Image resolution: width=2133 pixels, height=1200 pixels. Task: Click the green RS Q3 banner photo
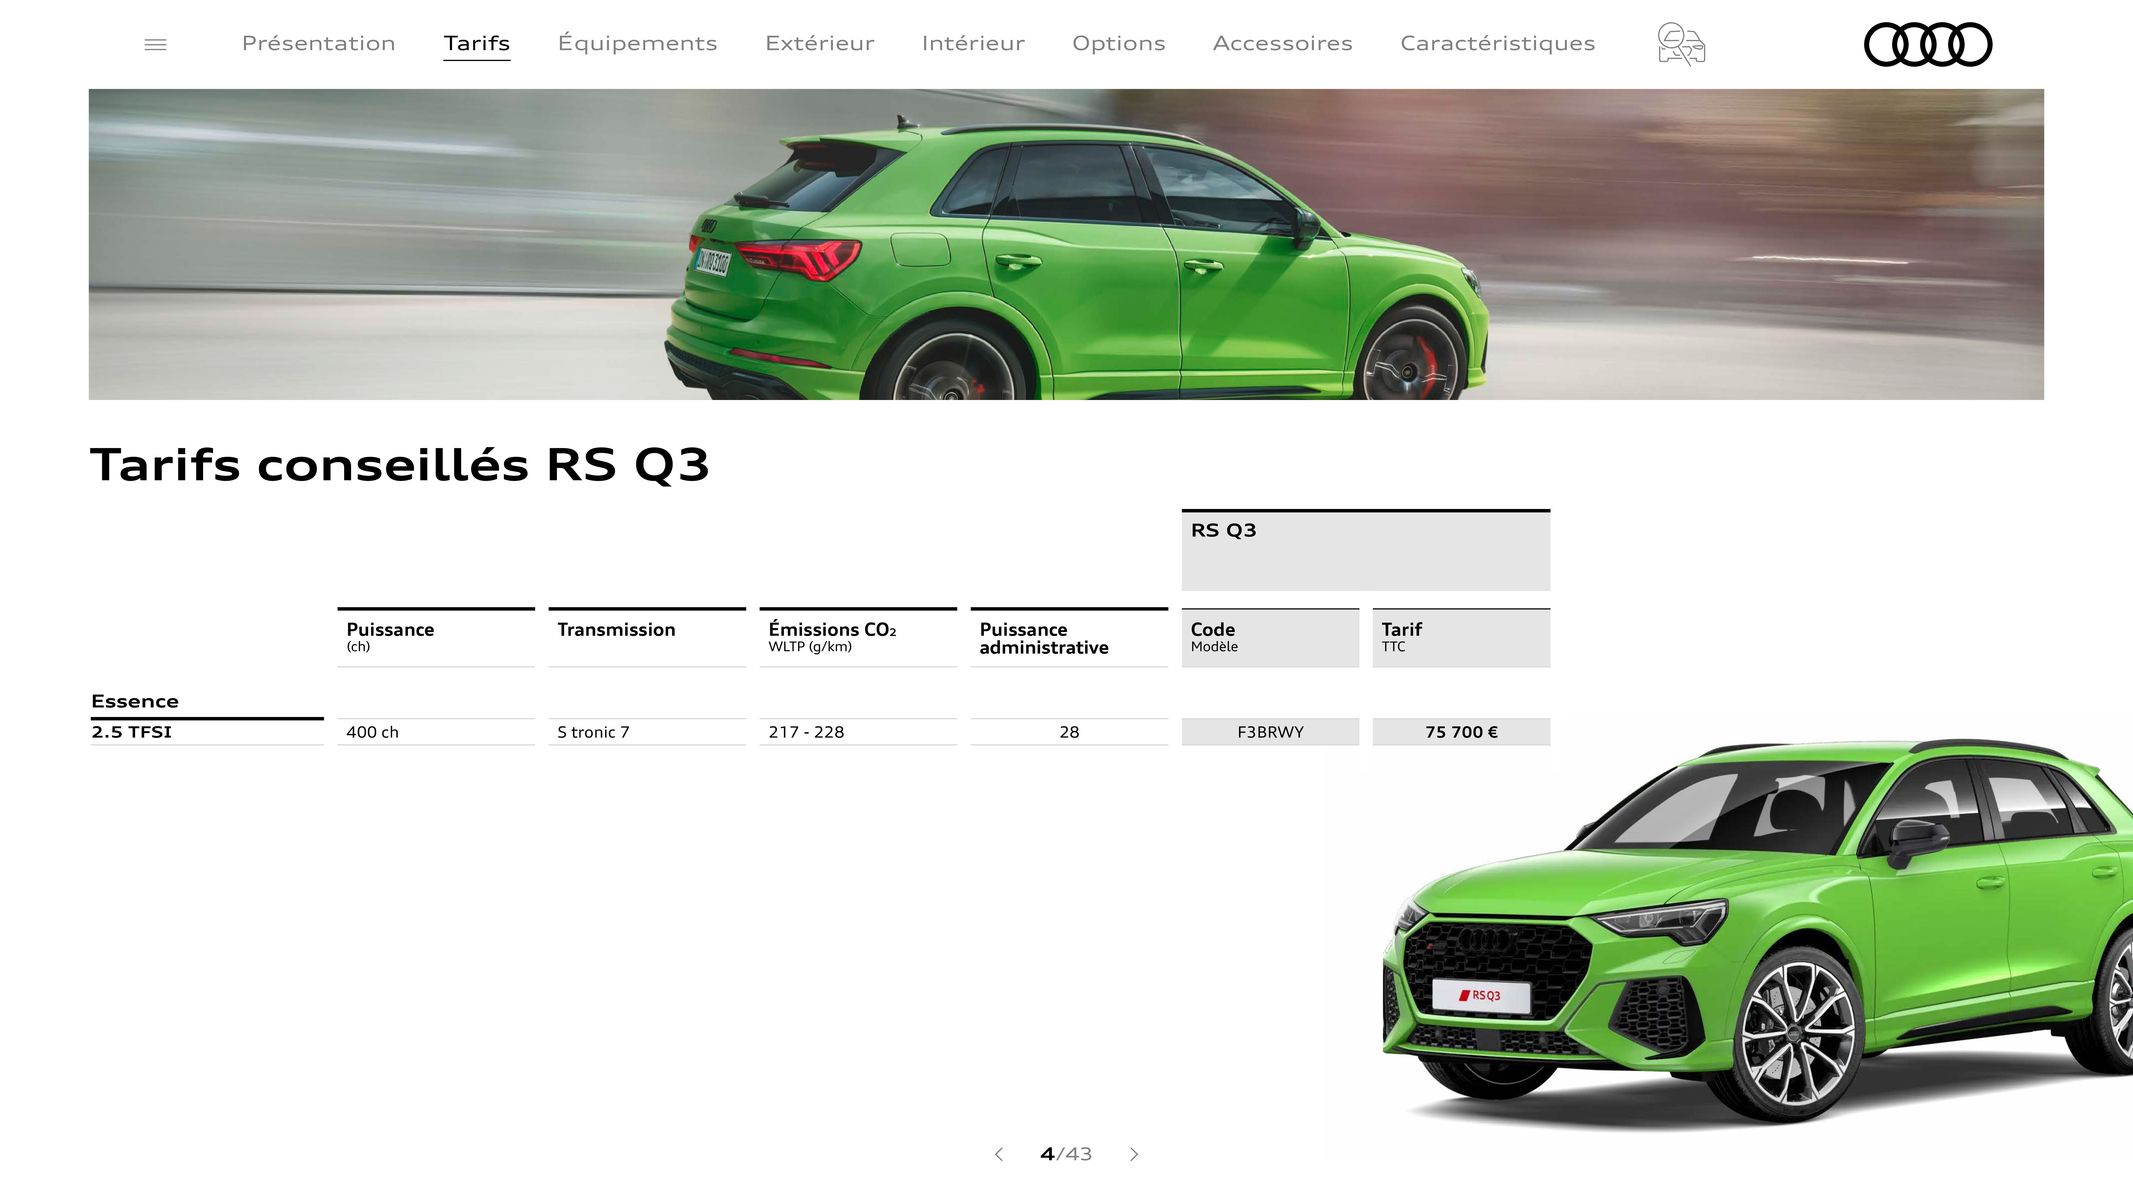pos(1066,244)
